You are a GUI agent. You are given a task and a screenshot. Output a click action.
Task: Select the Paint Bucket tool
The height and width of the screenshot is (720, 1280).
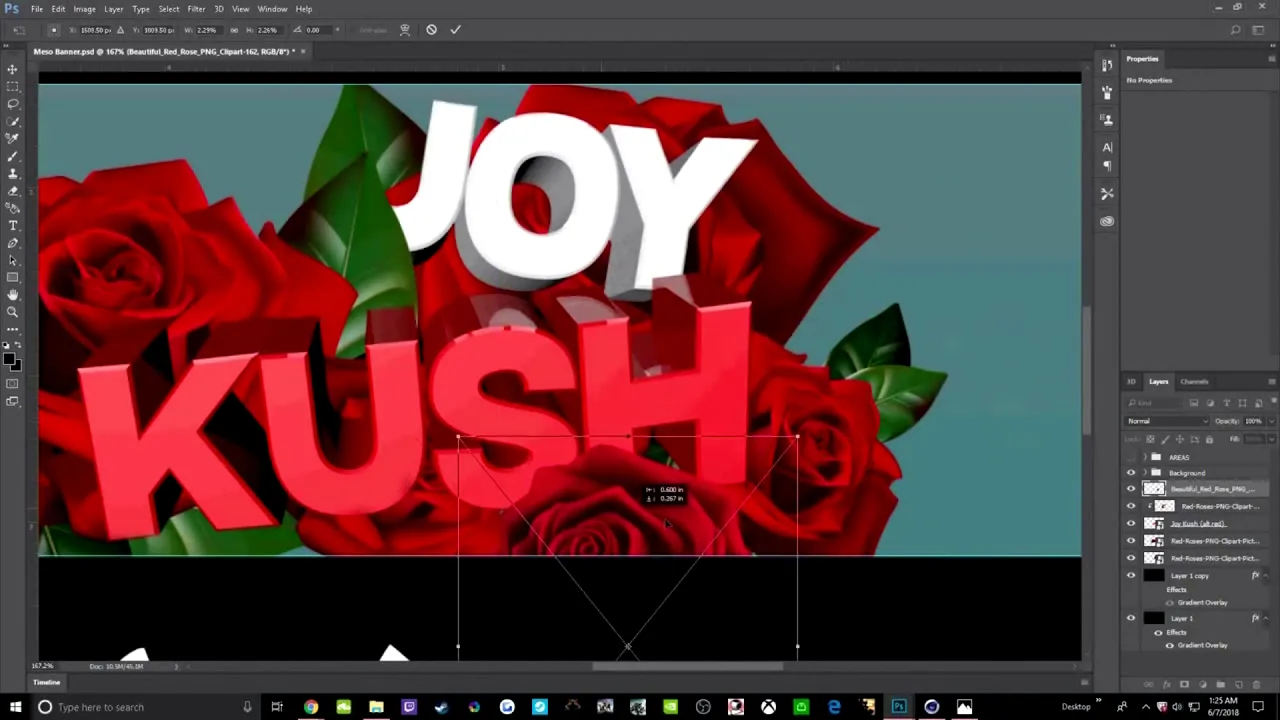tap(12, 208)
